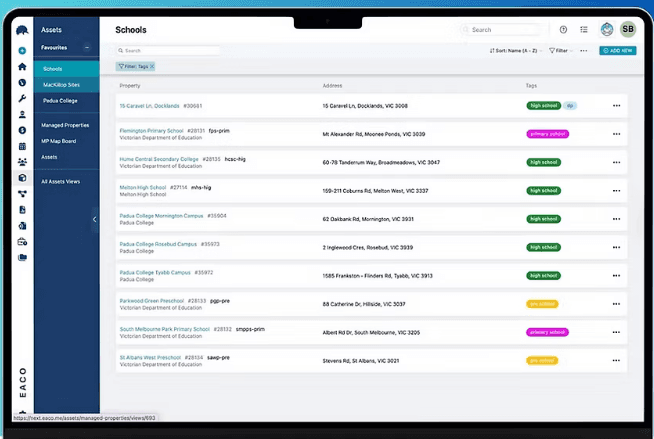This screenshot has width=654, height=439.
Task: Click the pre school tag on Parkwood row
Action: tap(542, 304)
